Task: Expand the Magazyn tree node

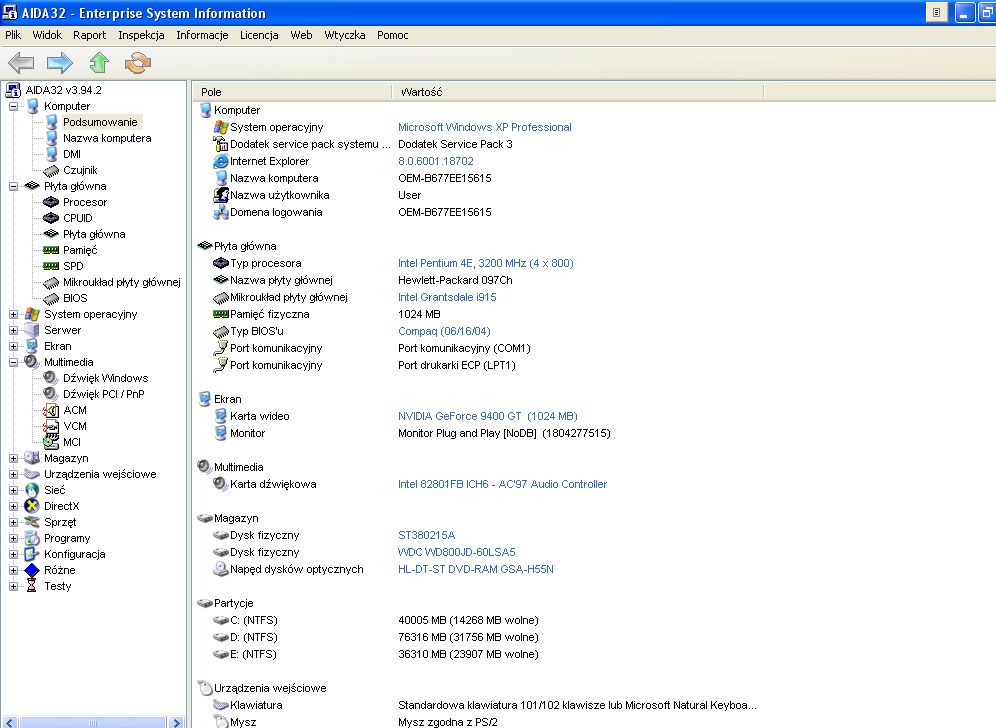Action: click(x=14, y=458)
